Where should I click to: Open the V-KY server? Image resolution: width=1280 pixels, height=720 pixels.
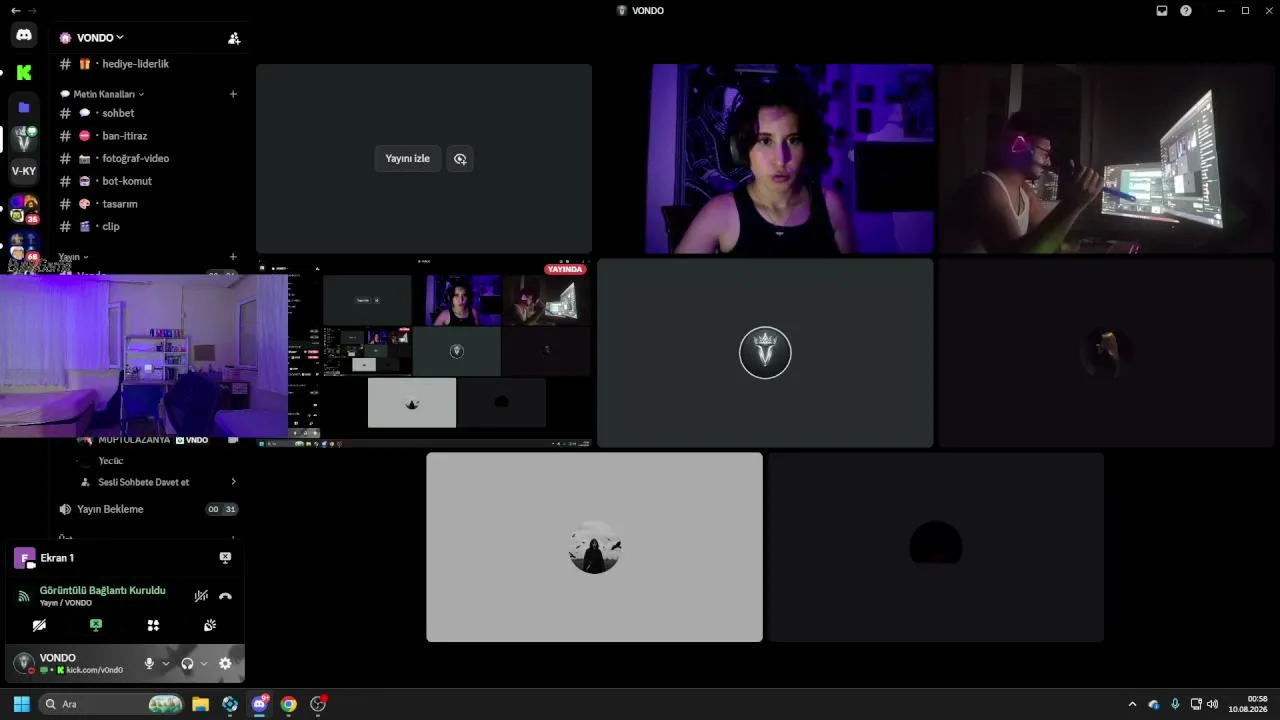24,171
